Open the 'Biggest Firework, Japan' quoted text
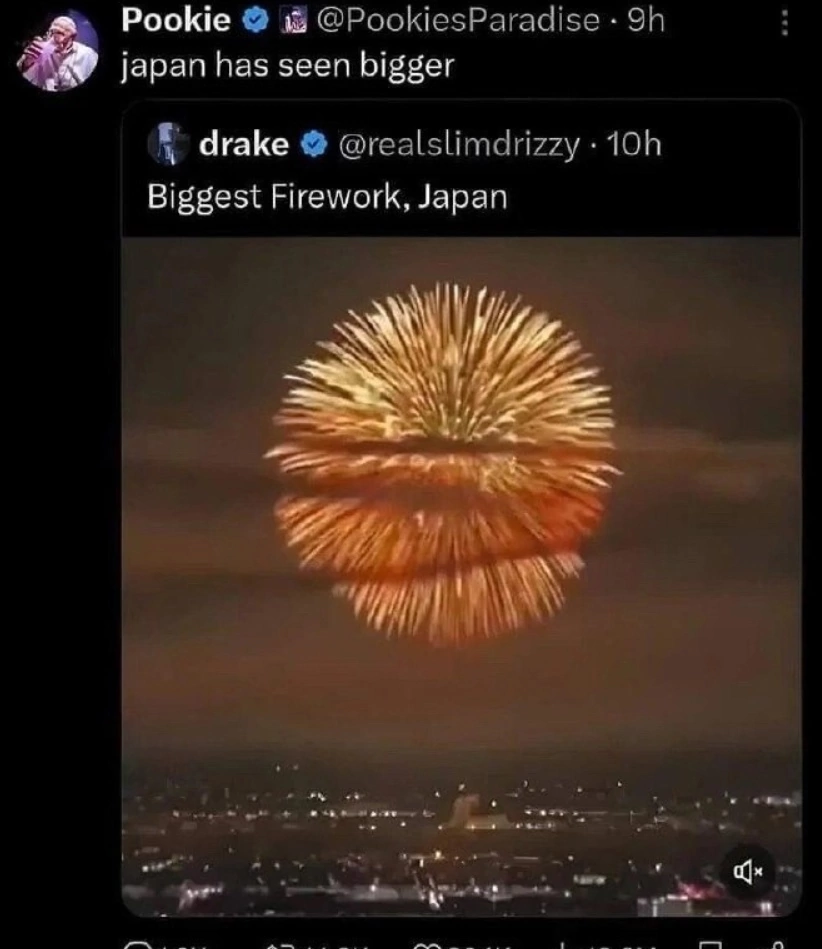This screenshot has width=822, height=949. coord(327,197)
